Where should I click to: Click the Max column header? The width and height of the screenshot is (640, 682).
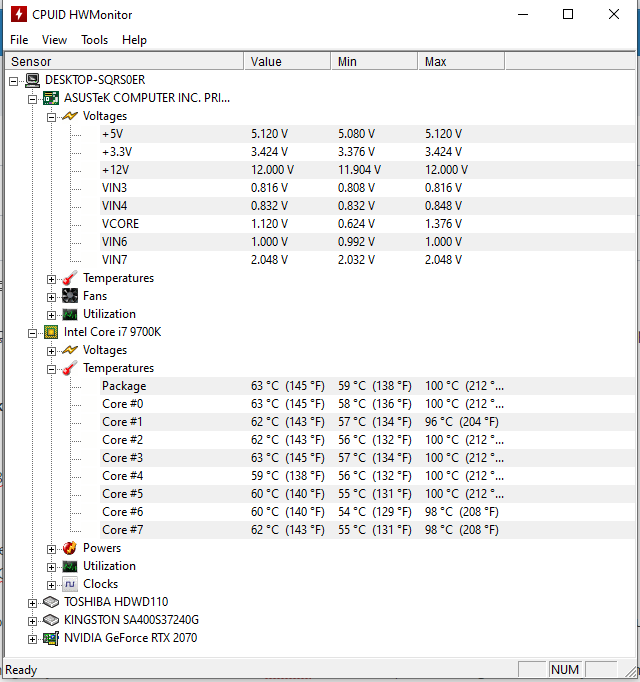click(x=462, y=61)
